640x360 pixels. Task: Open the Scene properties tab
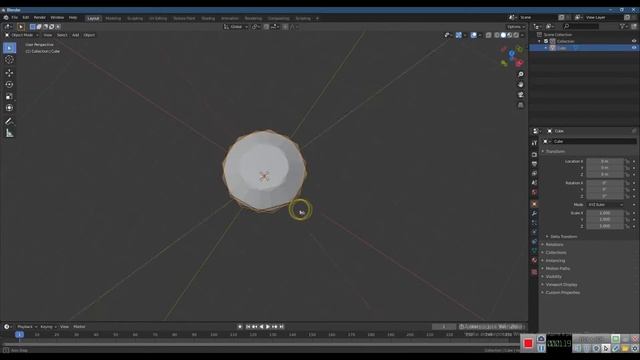[534, 182]
